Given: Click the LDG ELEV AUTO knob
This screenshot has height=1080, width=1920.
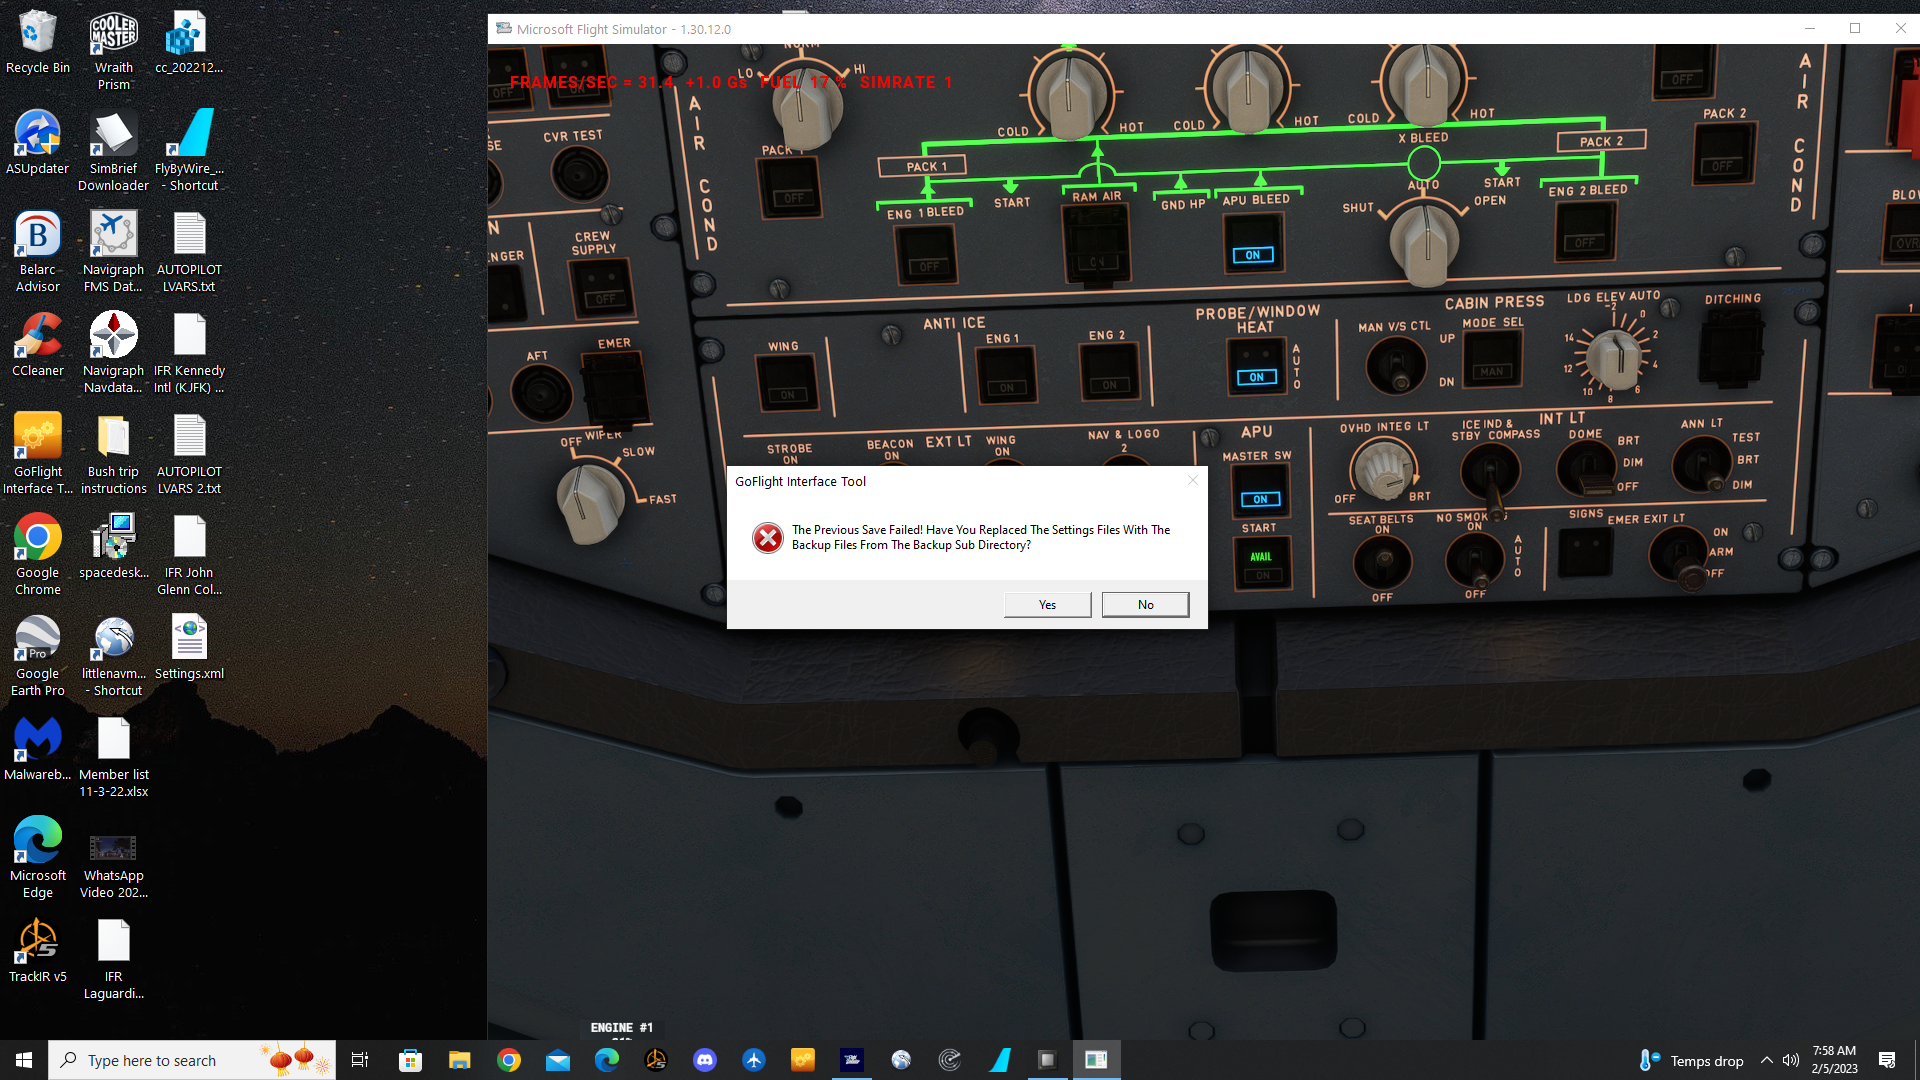Looking at the screenshot, I should [1613, 357].
